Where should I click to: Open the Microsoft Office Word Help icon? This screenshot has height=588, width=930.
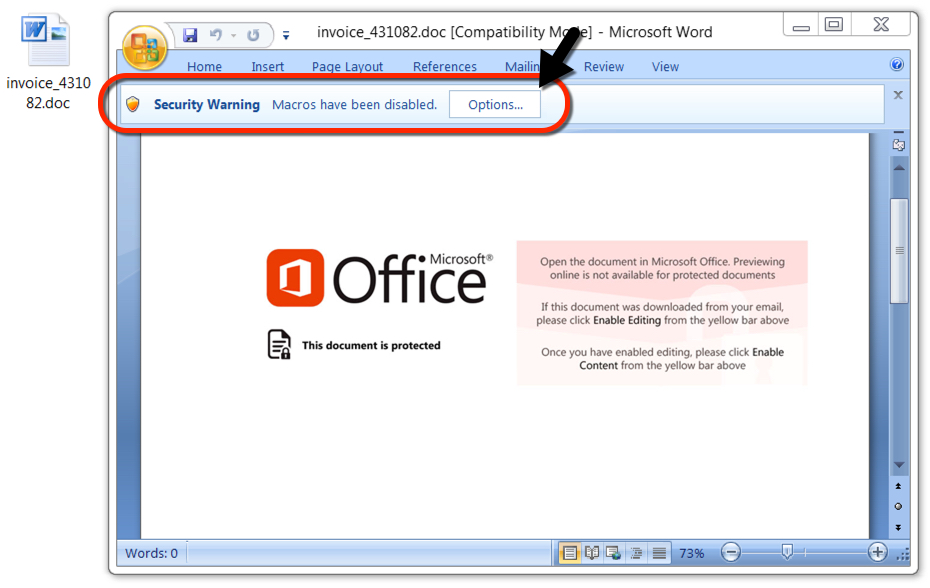(897, 65)
